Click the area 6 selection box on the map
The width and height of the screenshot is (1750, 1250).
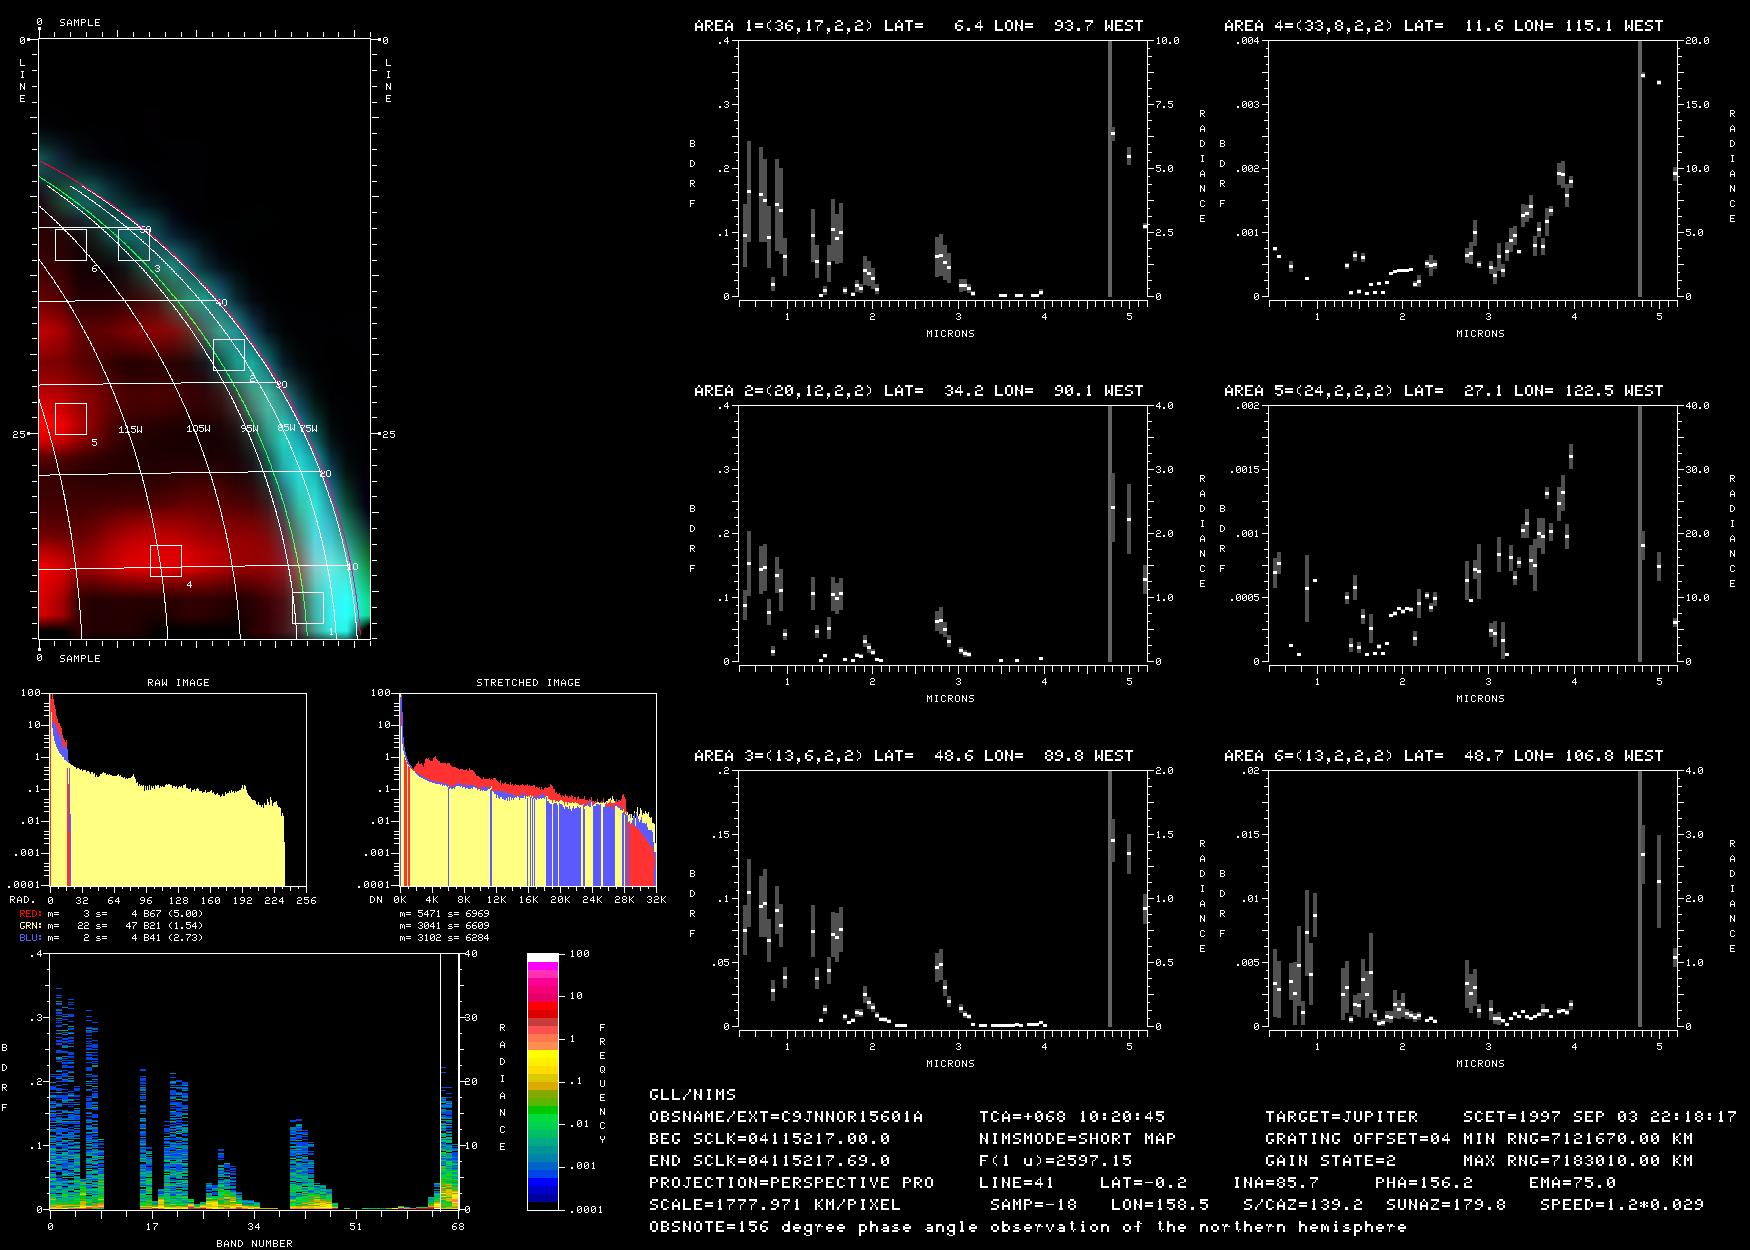(x=71, y=244)
